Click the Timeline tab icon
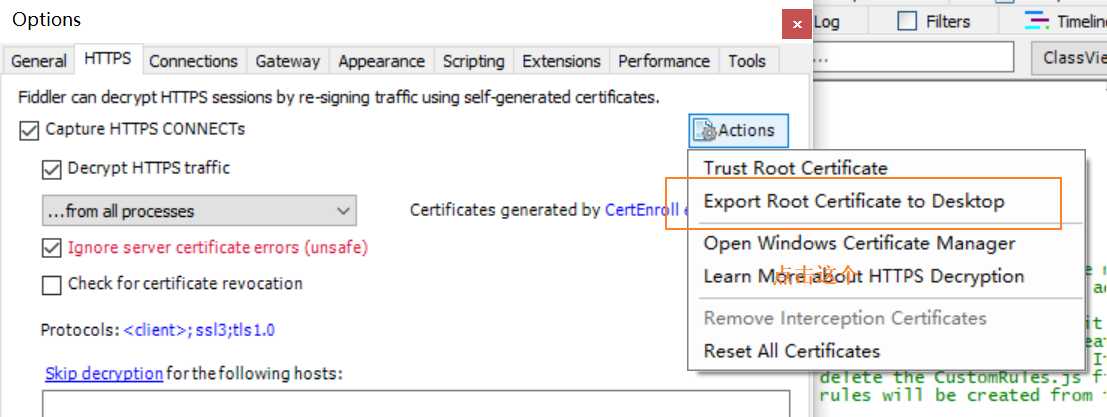The image size is (1107, 417). [x=1036, y=21]
